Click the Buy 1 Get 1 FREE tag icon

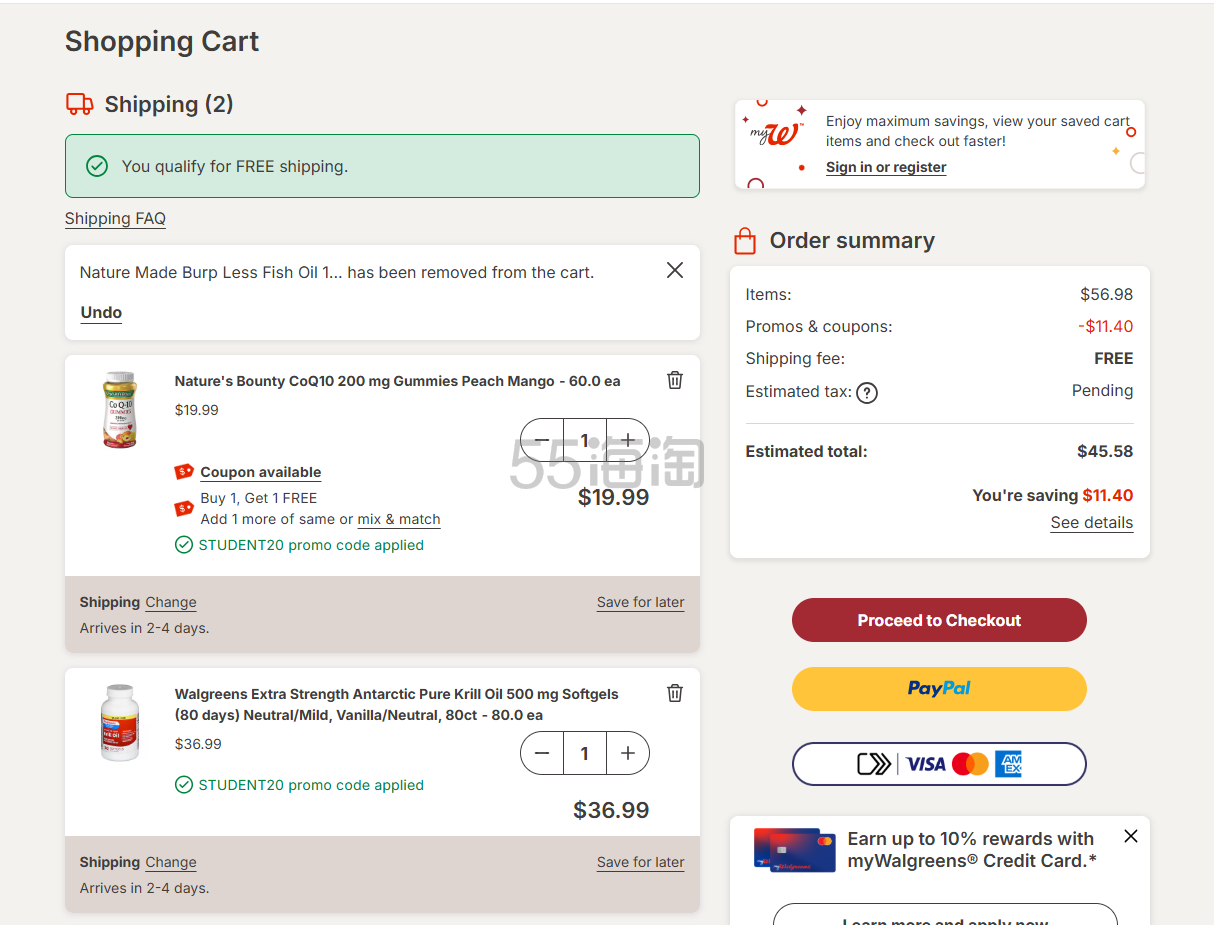(x=184, y=508)
